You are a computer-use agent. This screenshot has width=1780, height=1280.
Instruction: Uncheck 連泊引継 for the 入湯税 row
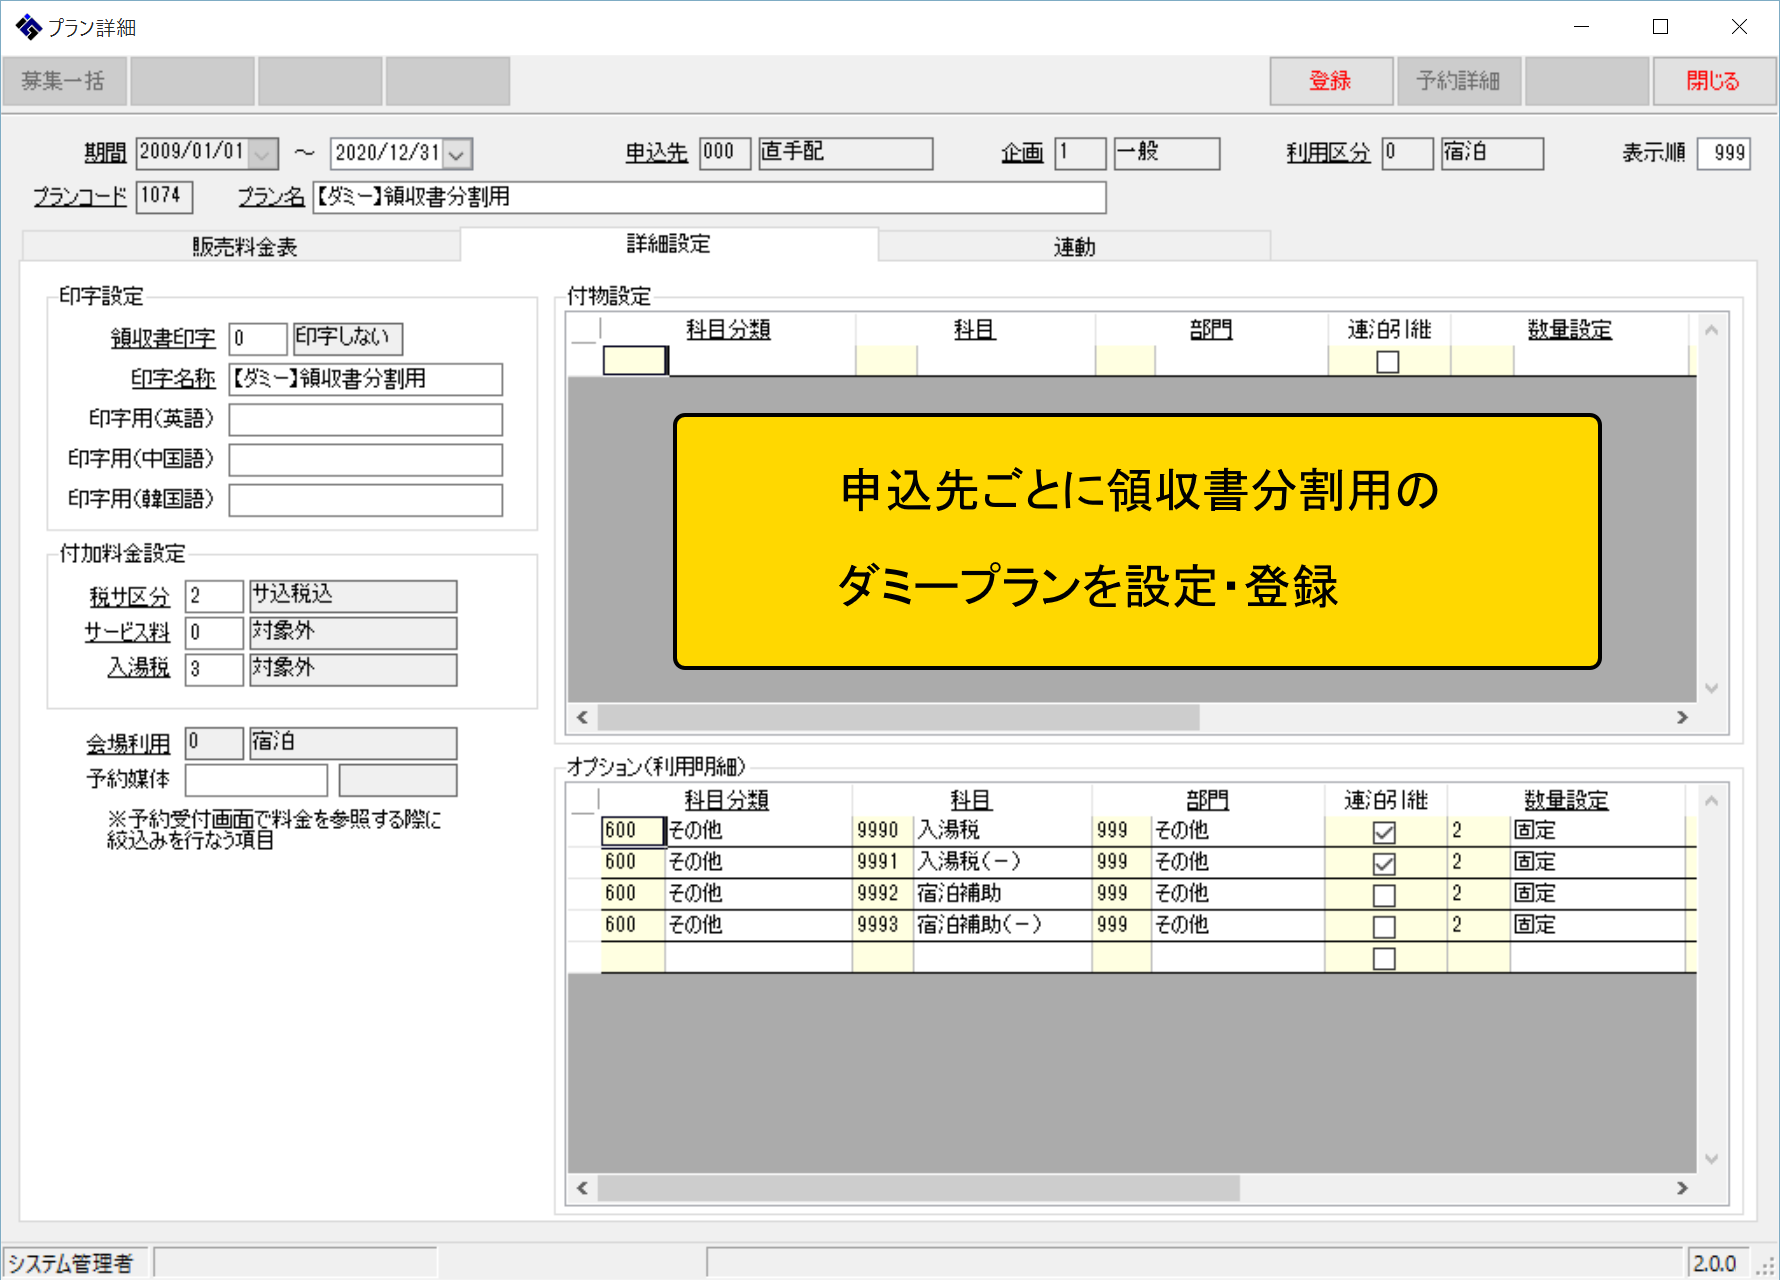click(x=1384, y=832)
